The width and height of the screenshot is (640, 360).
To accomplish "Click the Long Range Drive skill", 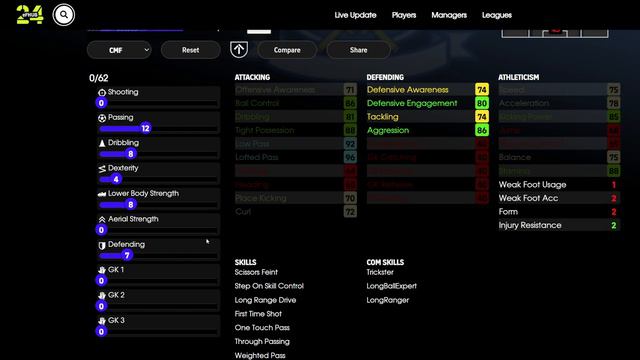I will pyautogui.click(x=265, y=300).
